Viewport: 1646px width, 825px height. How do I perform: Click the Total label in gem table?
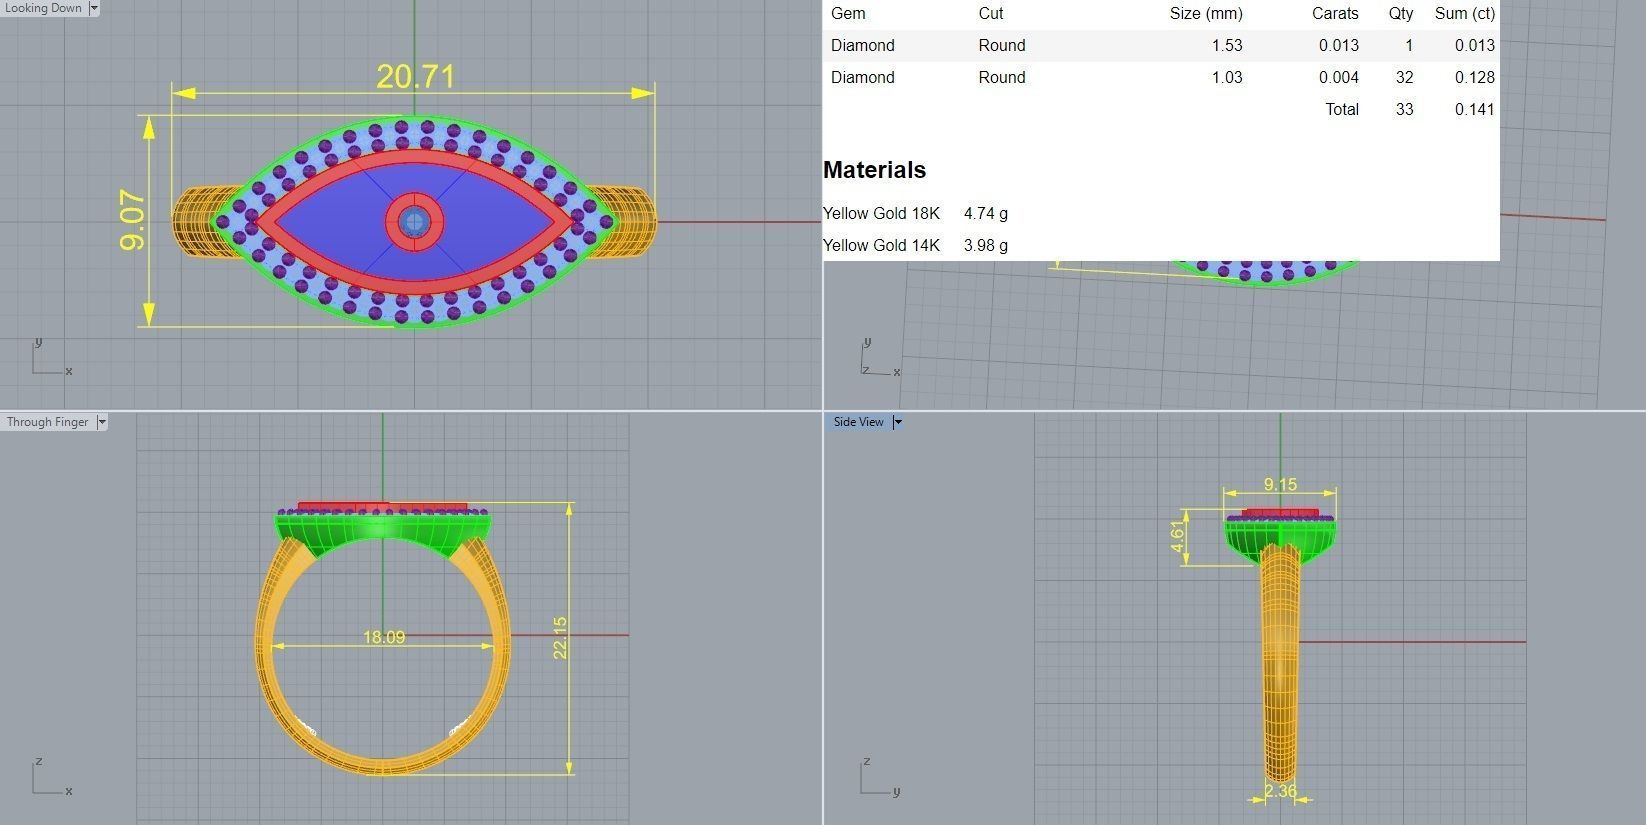[x=1342, y=109]
